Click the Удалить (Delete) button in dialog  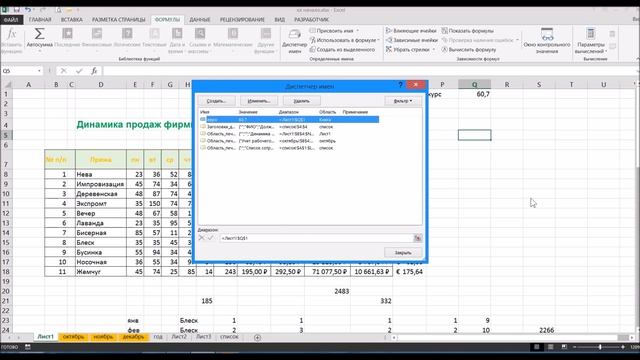point(302,101)
